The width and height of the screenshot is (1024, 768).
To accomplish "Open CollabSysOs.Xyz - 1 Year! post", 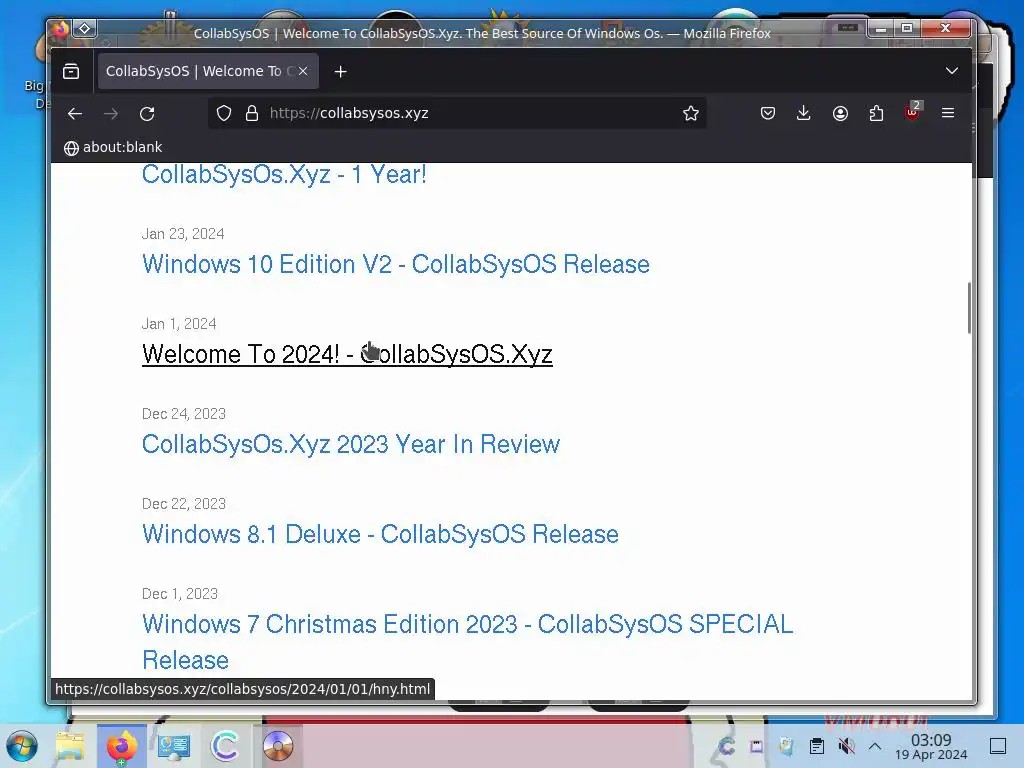I will click(284, 174).
